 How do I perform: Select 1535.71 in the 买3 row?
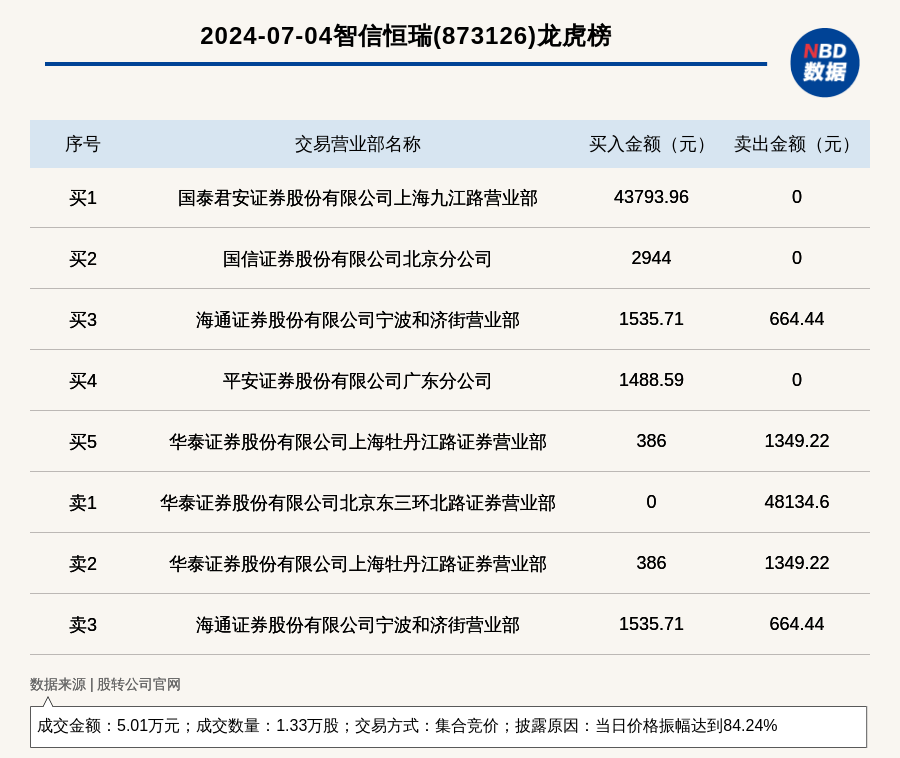(x=651, y=319)
